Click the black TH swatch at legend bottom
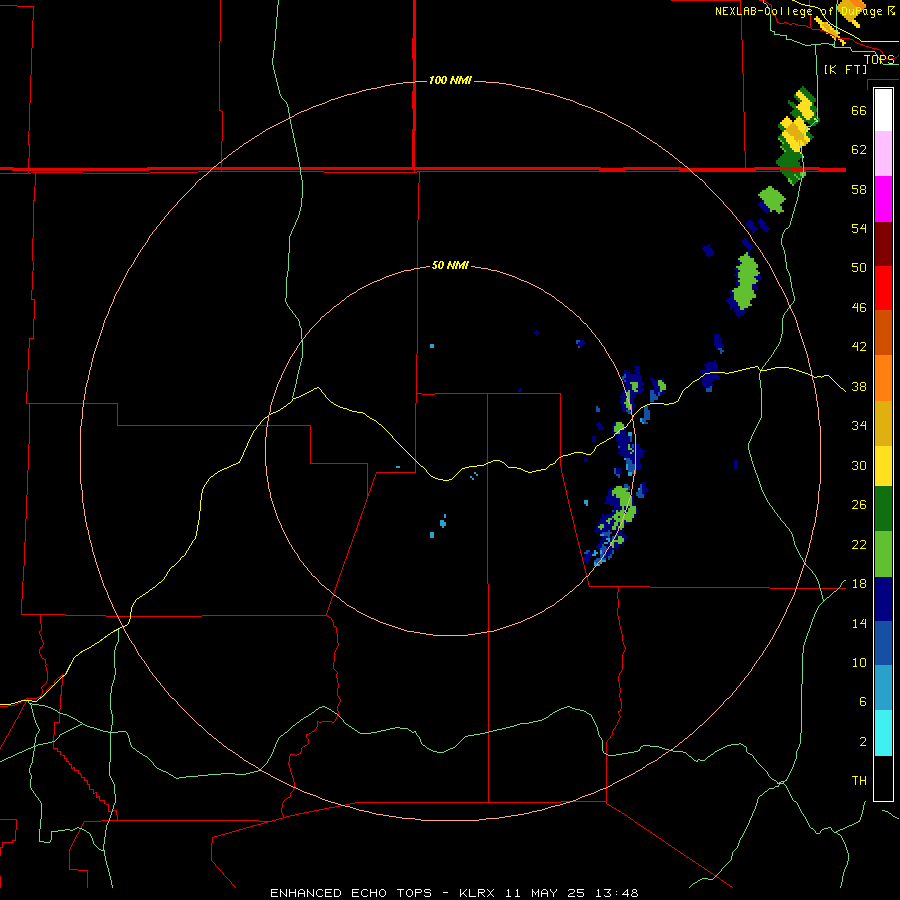900x900 pixels. pyautogui.click(x=883, y=778)
